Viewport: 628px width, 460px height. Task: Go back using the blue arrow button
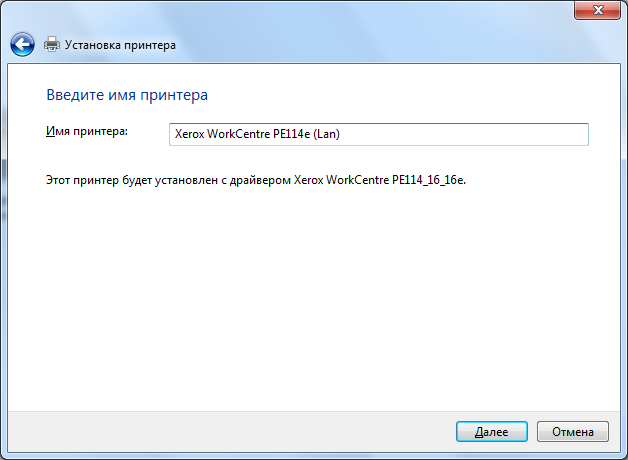(x=22, y=44)
